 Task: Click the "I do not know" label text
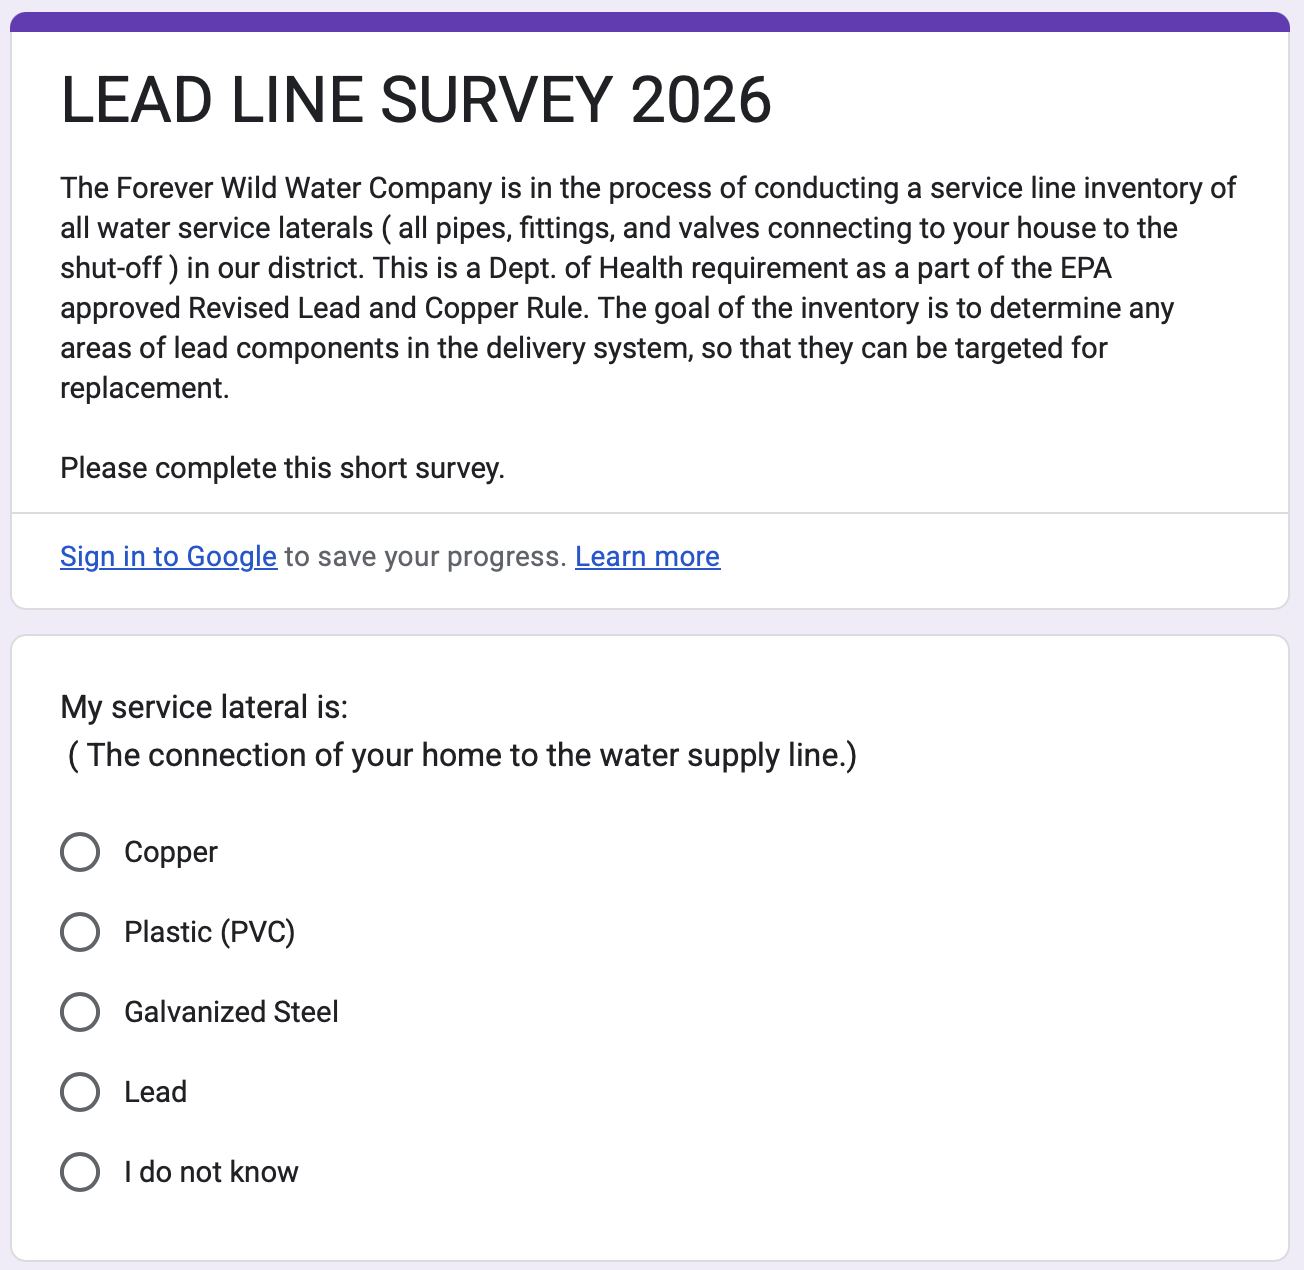point(211,1172)
